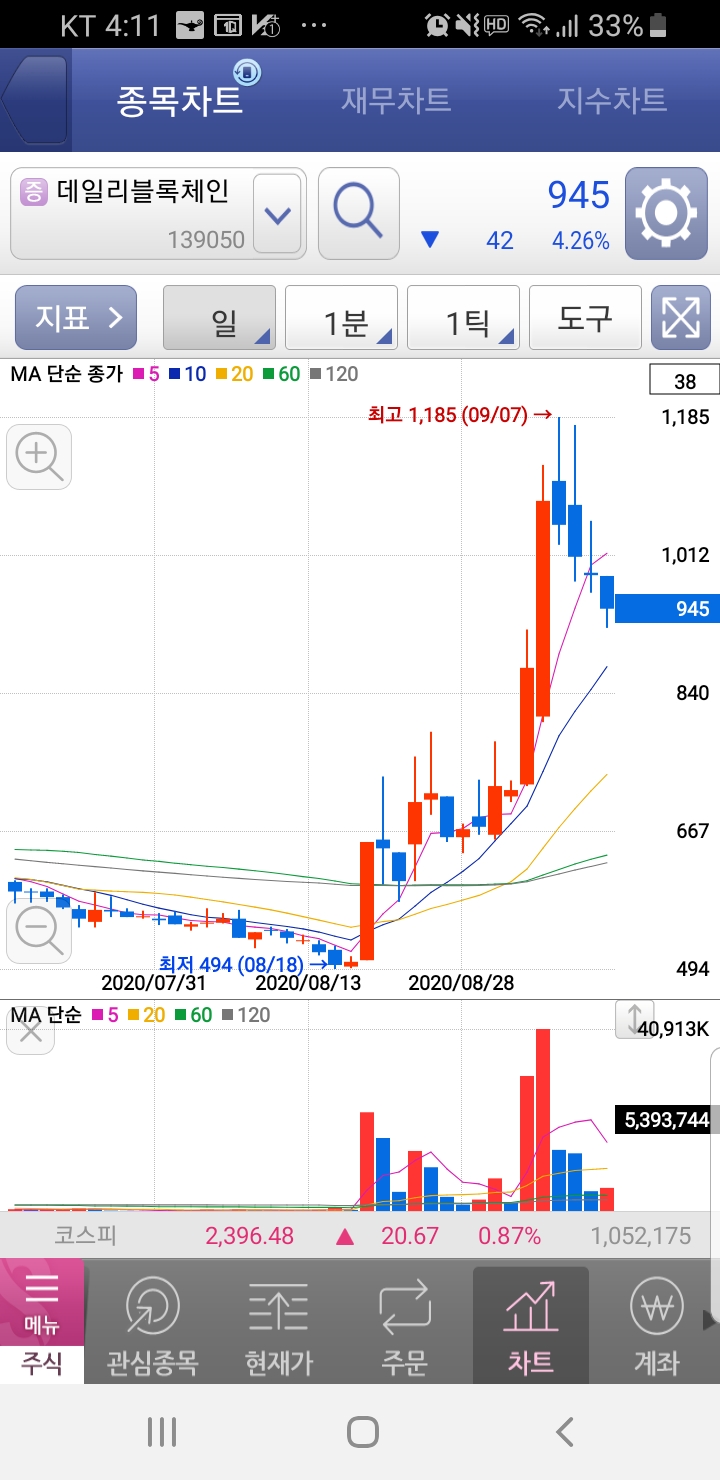Tap the date label 2020/08/28

[462, 983]
